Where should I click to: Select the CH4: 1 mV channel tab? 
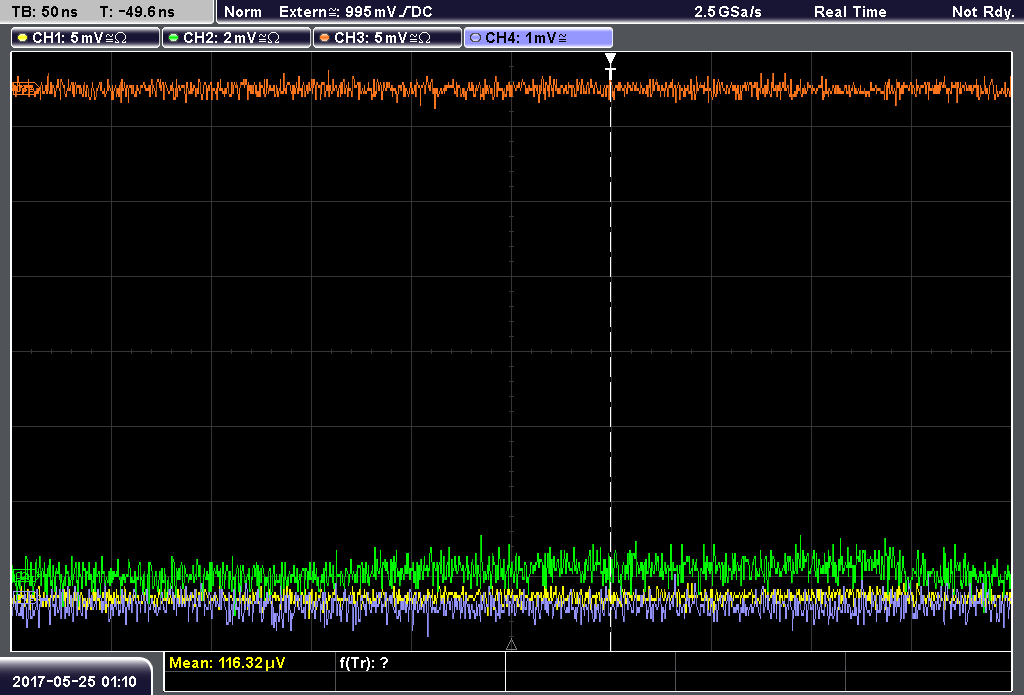(x=538, y=38)
